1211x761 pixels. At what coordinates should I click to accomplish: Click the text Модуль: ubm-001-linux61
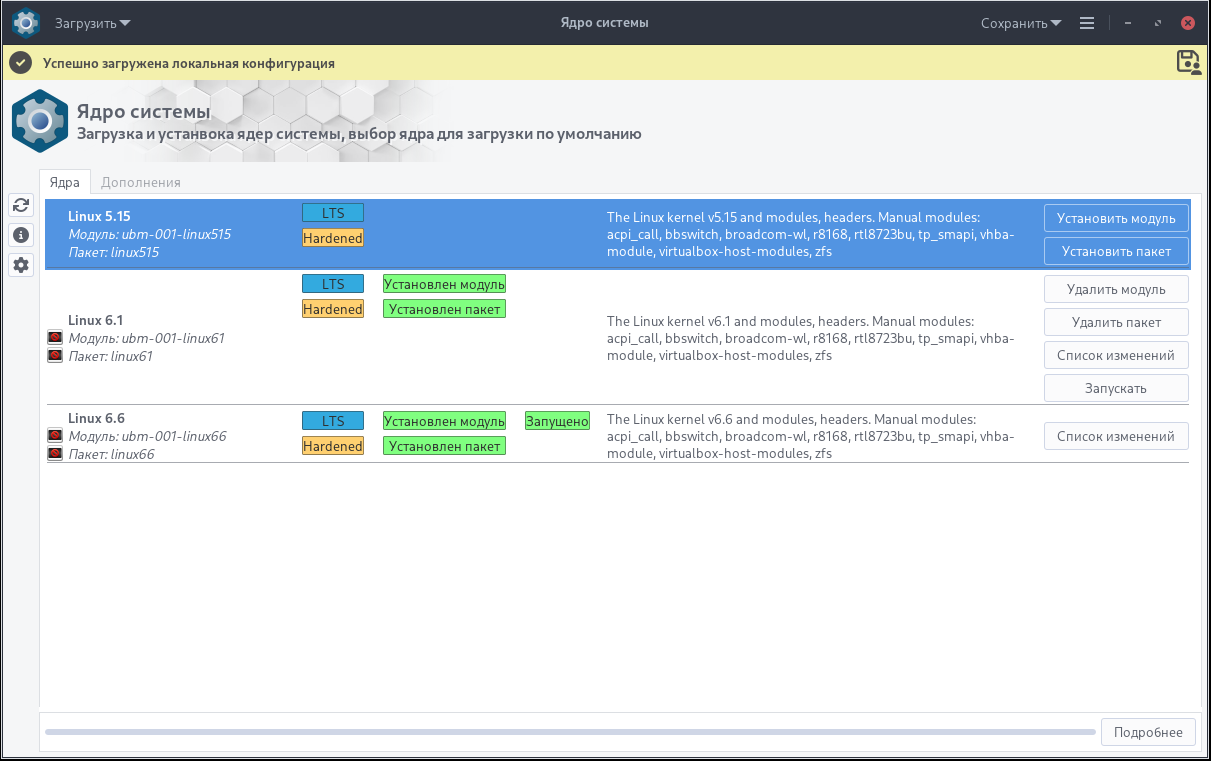pyautogui.click(x=146, y=338)
